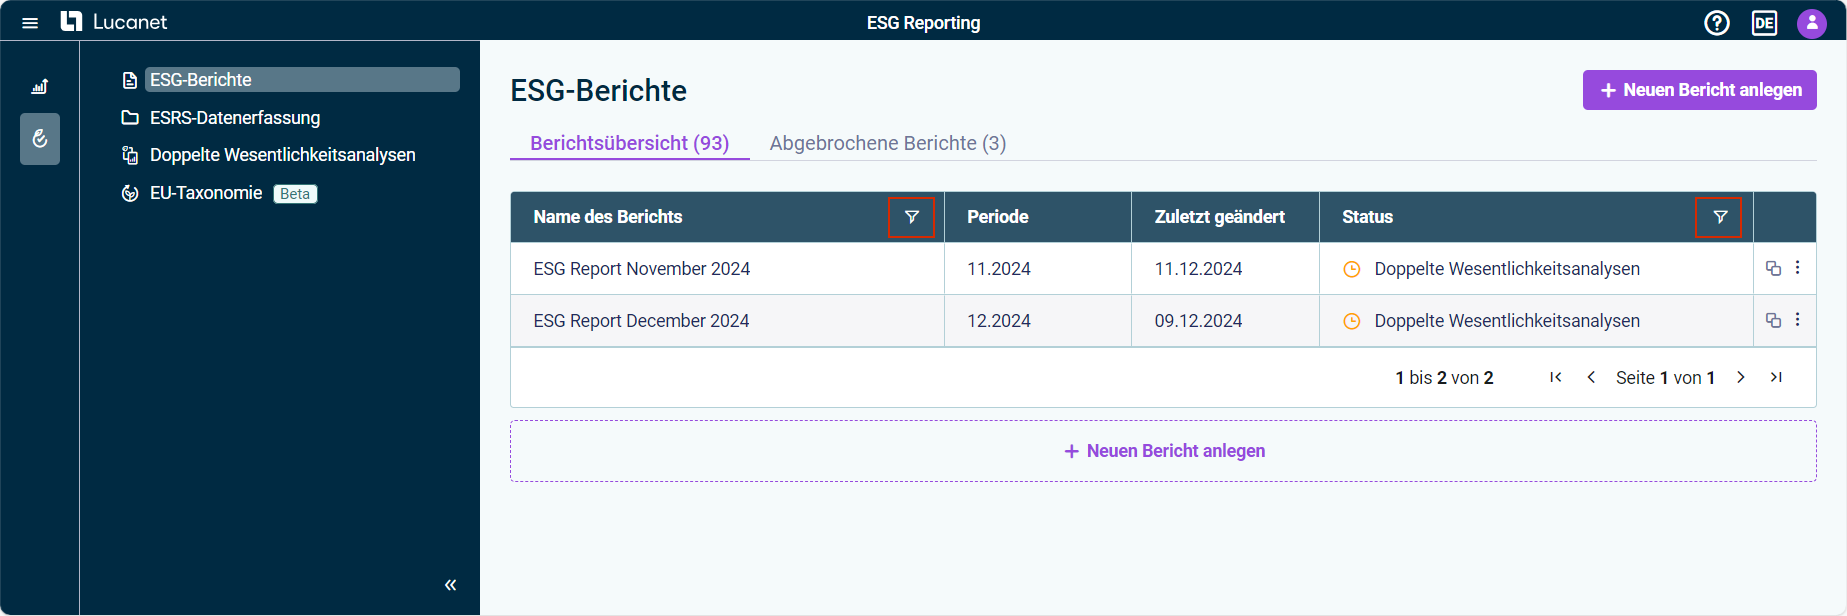Open ESRS-Datenerfassung in sidebar
Image resolution: width=1847 pixels, height=616 pixels.
(x=235, y=118)
